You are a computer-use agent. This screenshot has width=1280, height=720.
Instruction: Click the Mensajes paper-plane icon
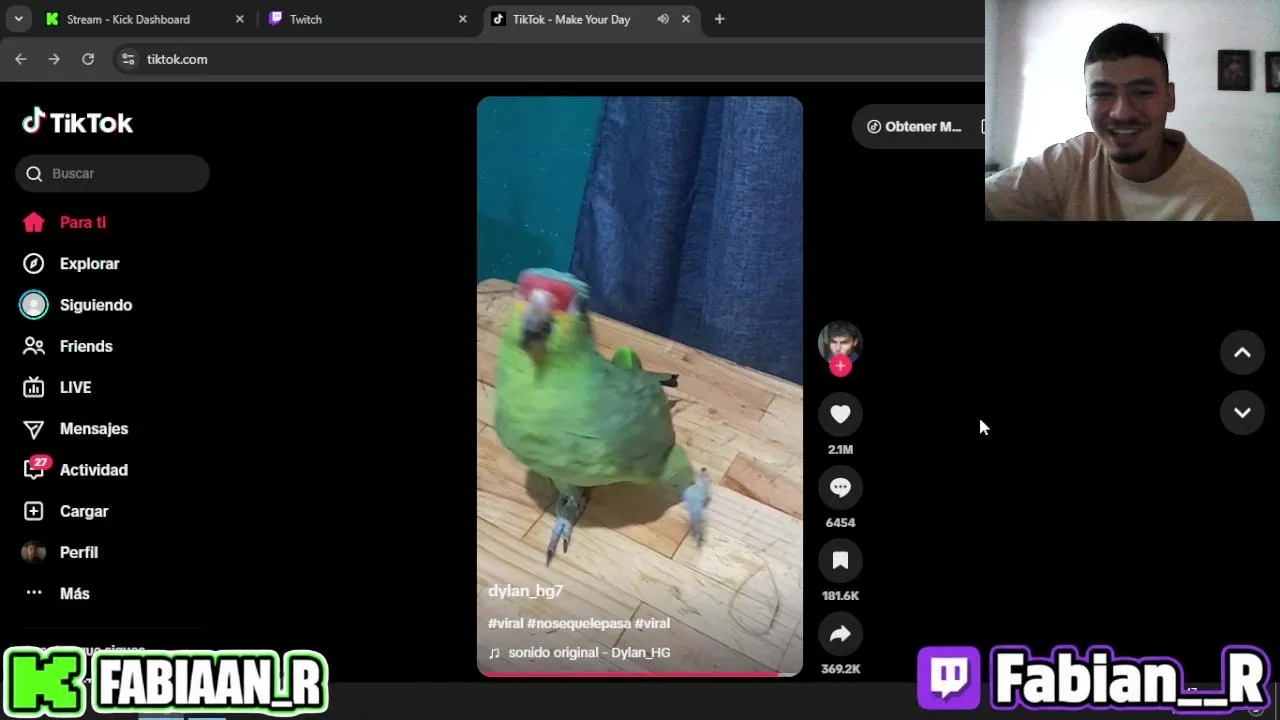coord(34,429)
